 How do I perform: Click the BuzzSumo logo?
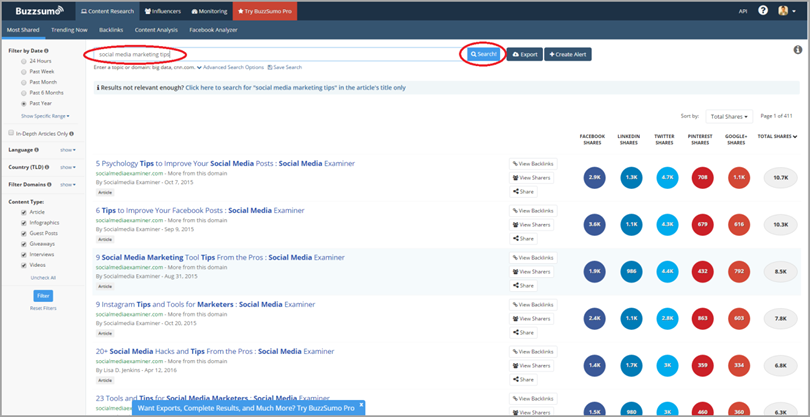point(38,11)
